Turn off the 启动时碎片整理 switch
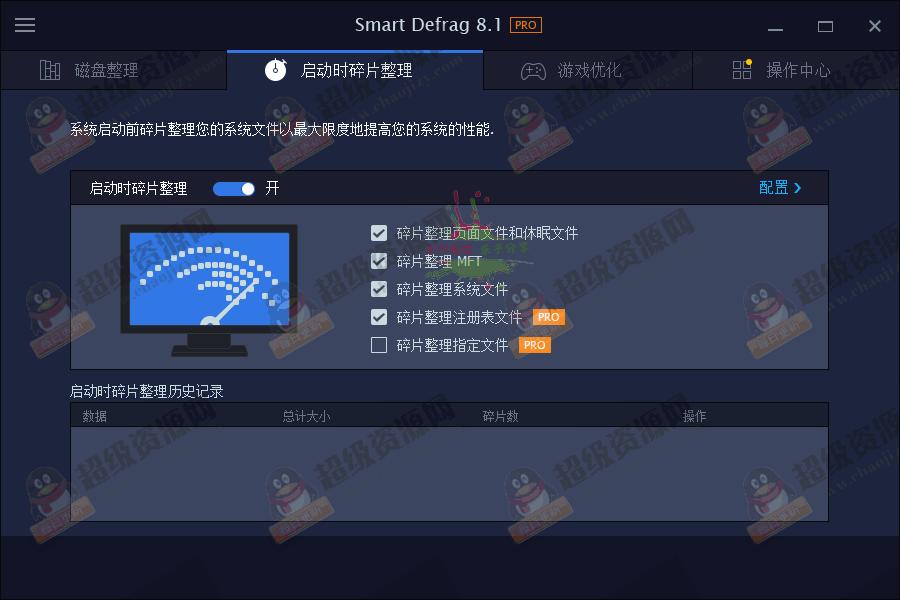900x600 pixels. 234,189
